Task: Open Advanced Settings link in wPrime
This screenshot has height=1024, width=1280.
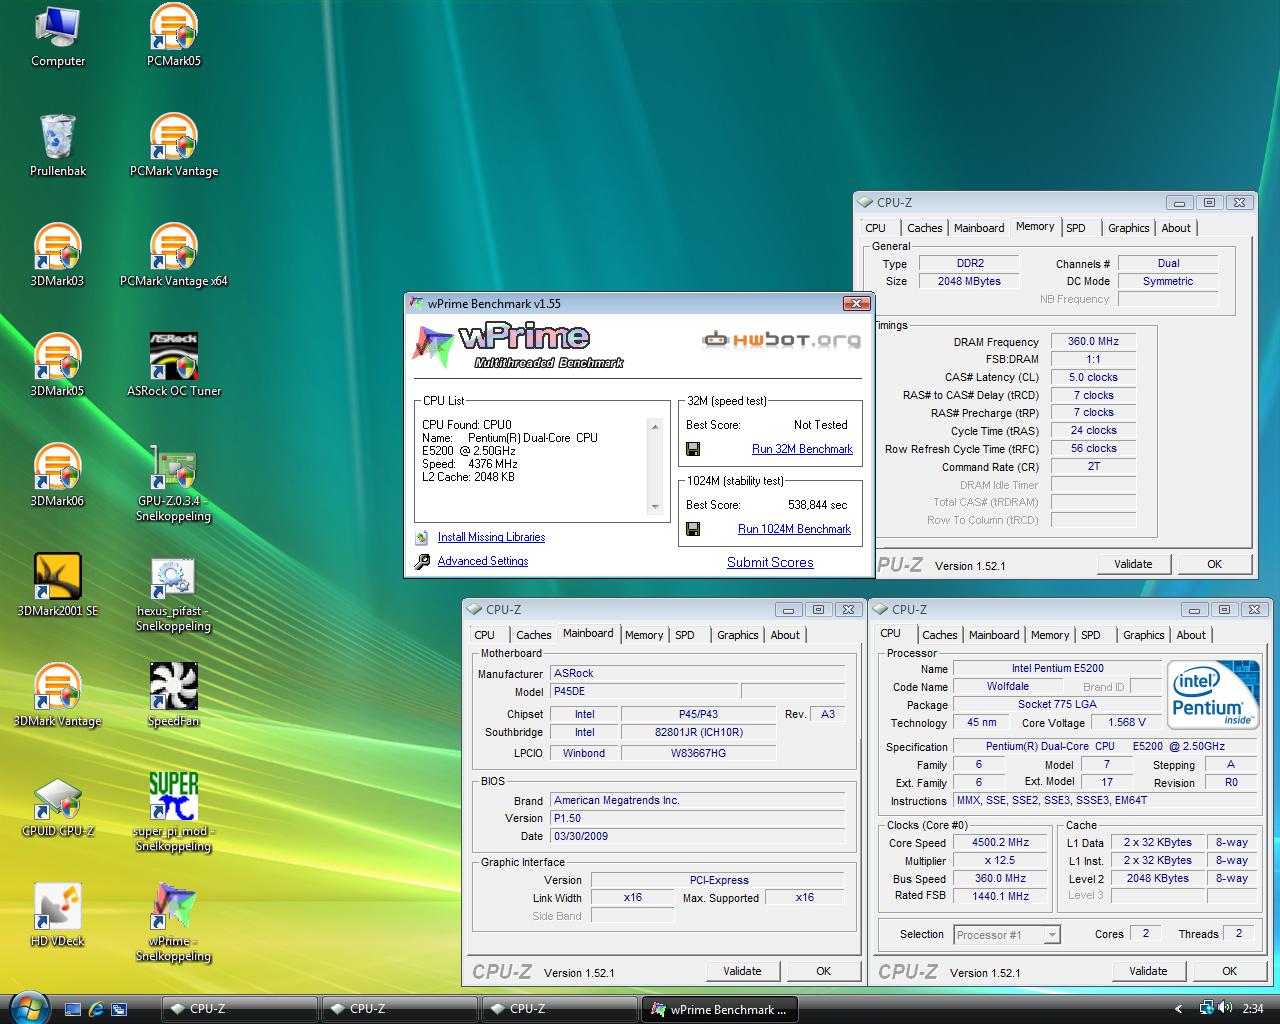Action: pos(483,561)
